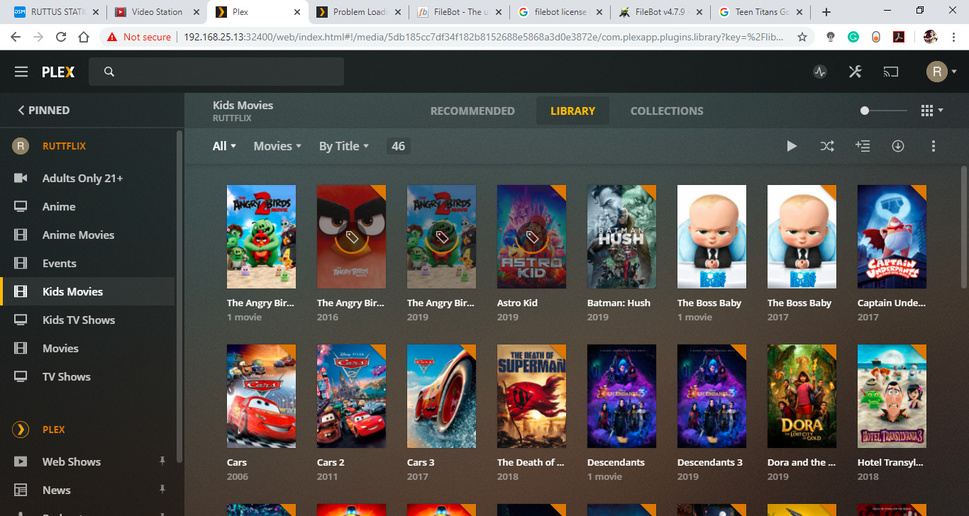Image resolution: width=969 pixels, height=516 pixels.
Task: Open the TV Shows library
Action: pos(66,377)
